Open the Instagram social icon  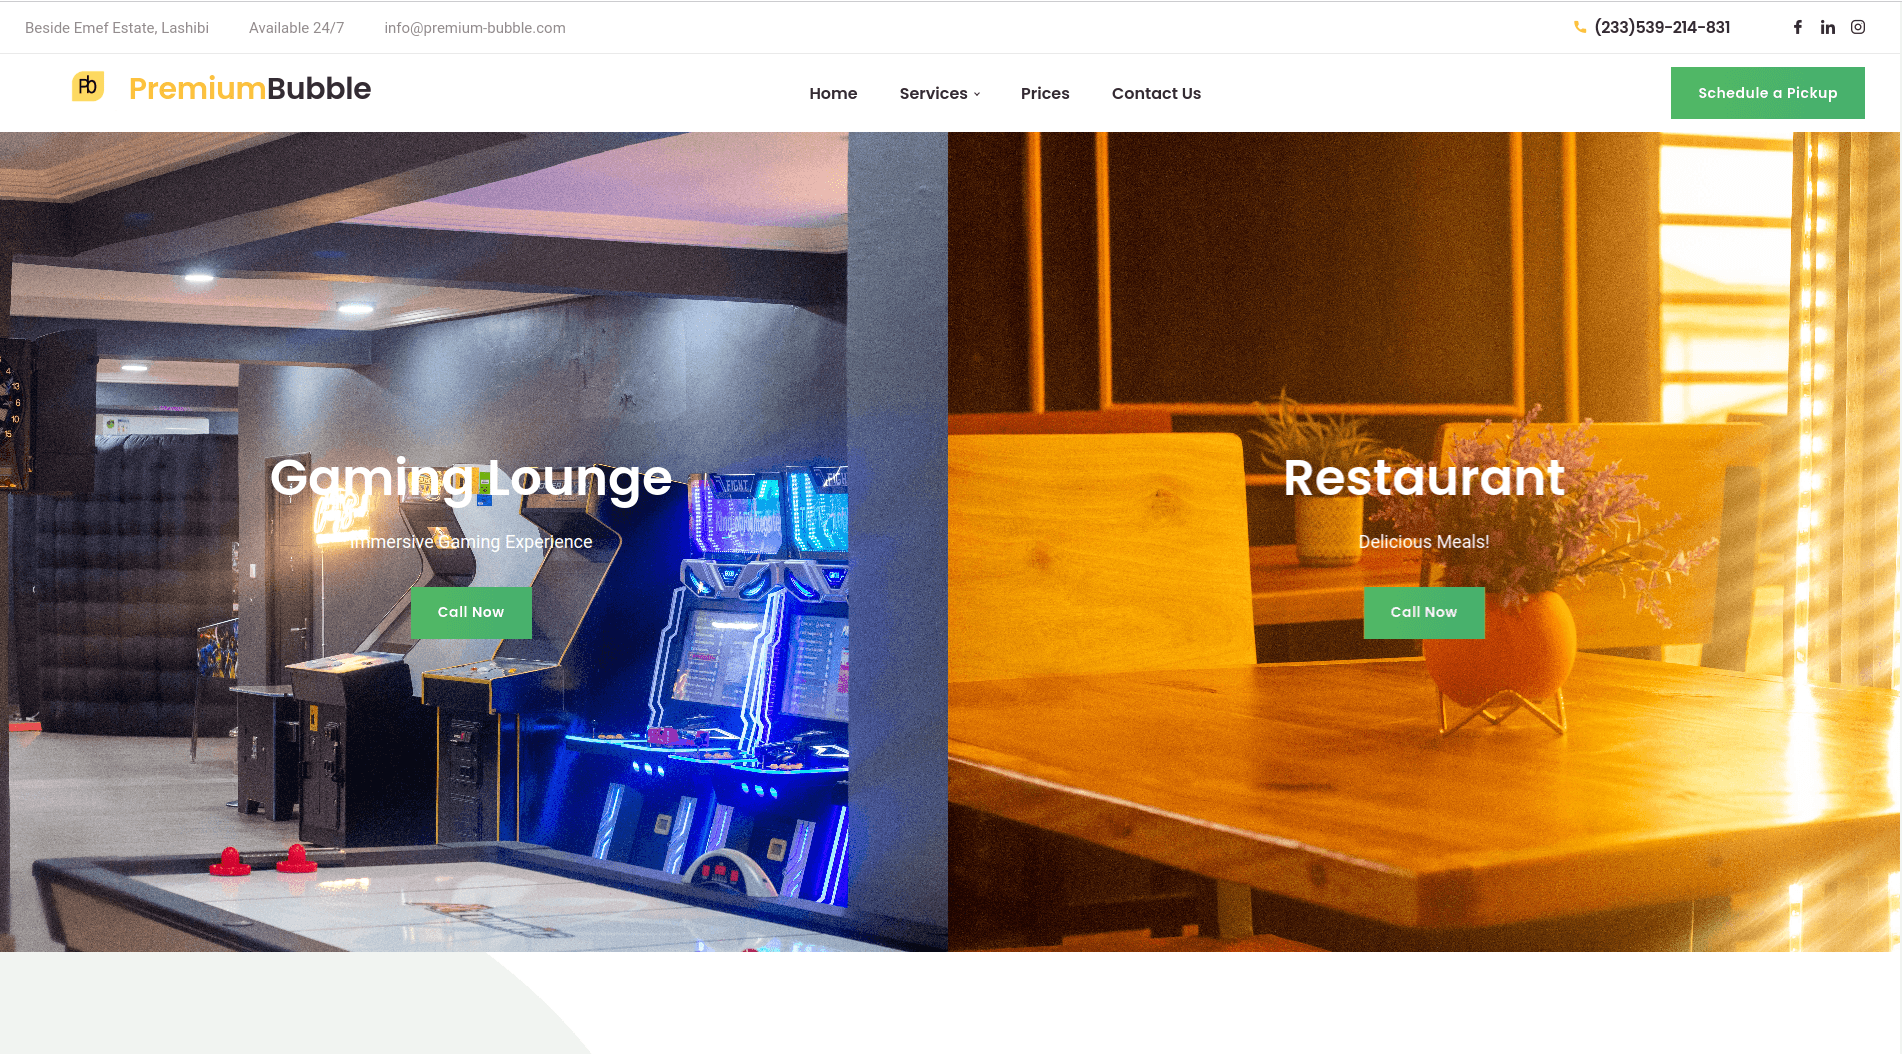[x=1857, y=27]
